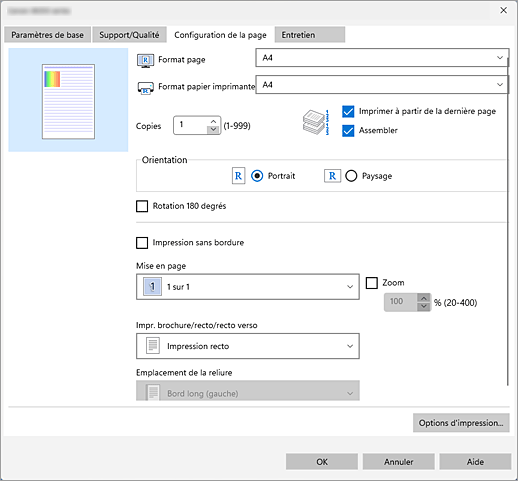Click the Copies number field
Viewport: 518px width, 481px height.
[191, 125]
